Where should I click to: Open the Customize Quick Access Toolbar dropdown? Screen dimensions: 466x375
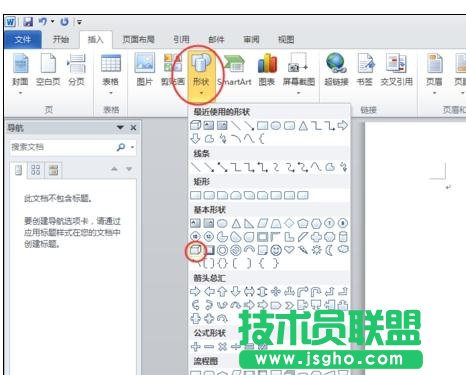click(x=79, y=22)
